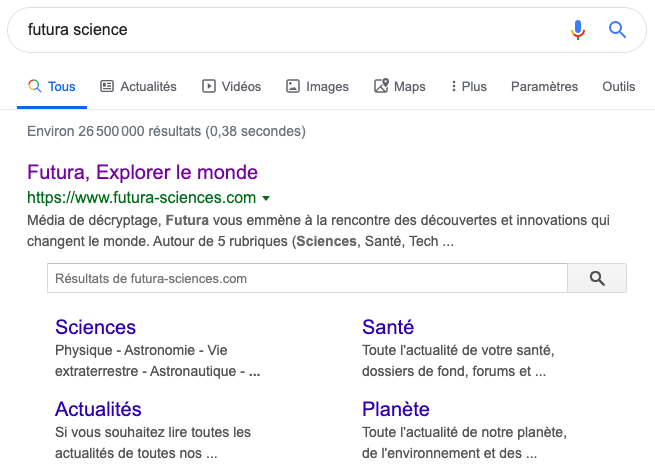Click the microphone voice search icon
This screenshot has height=466, width=655.
[x=578, y=30]
